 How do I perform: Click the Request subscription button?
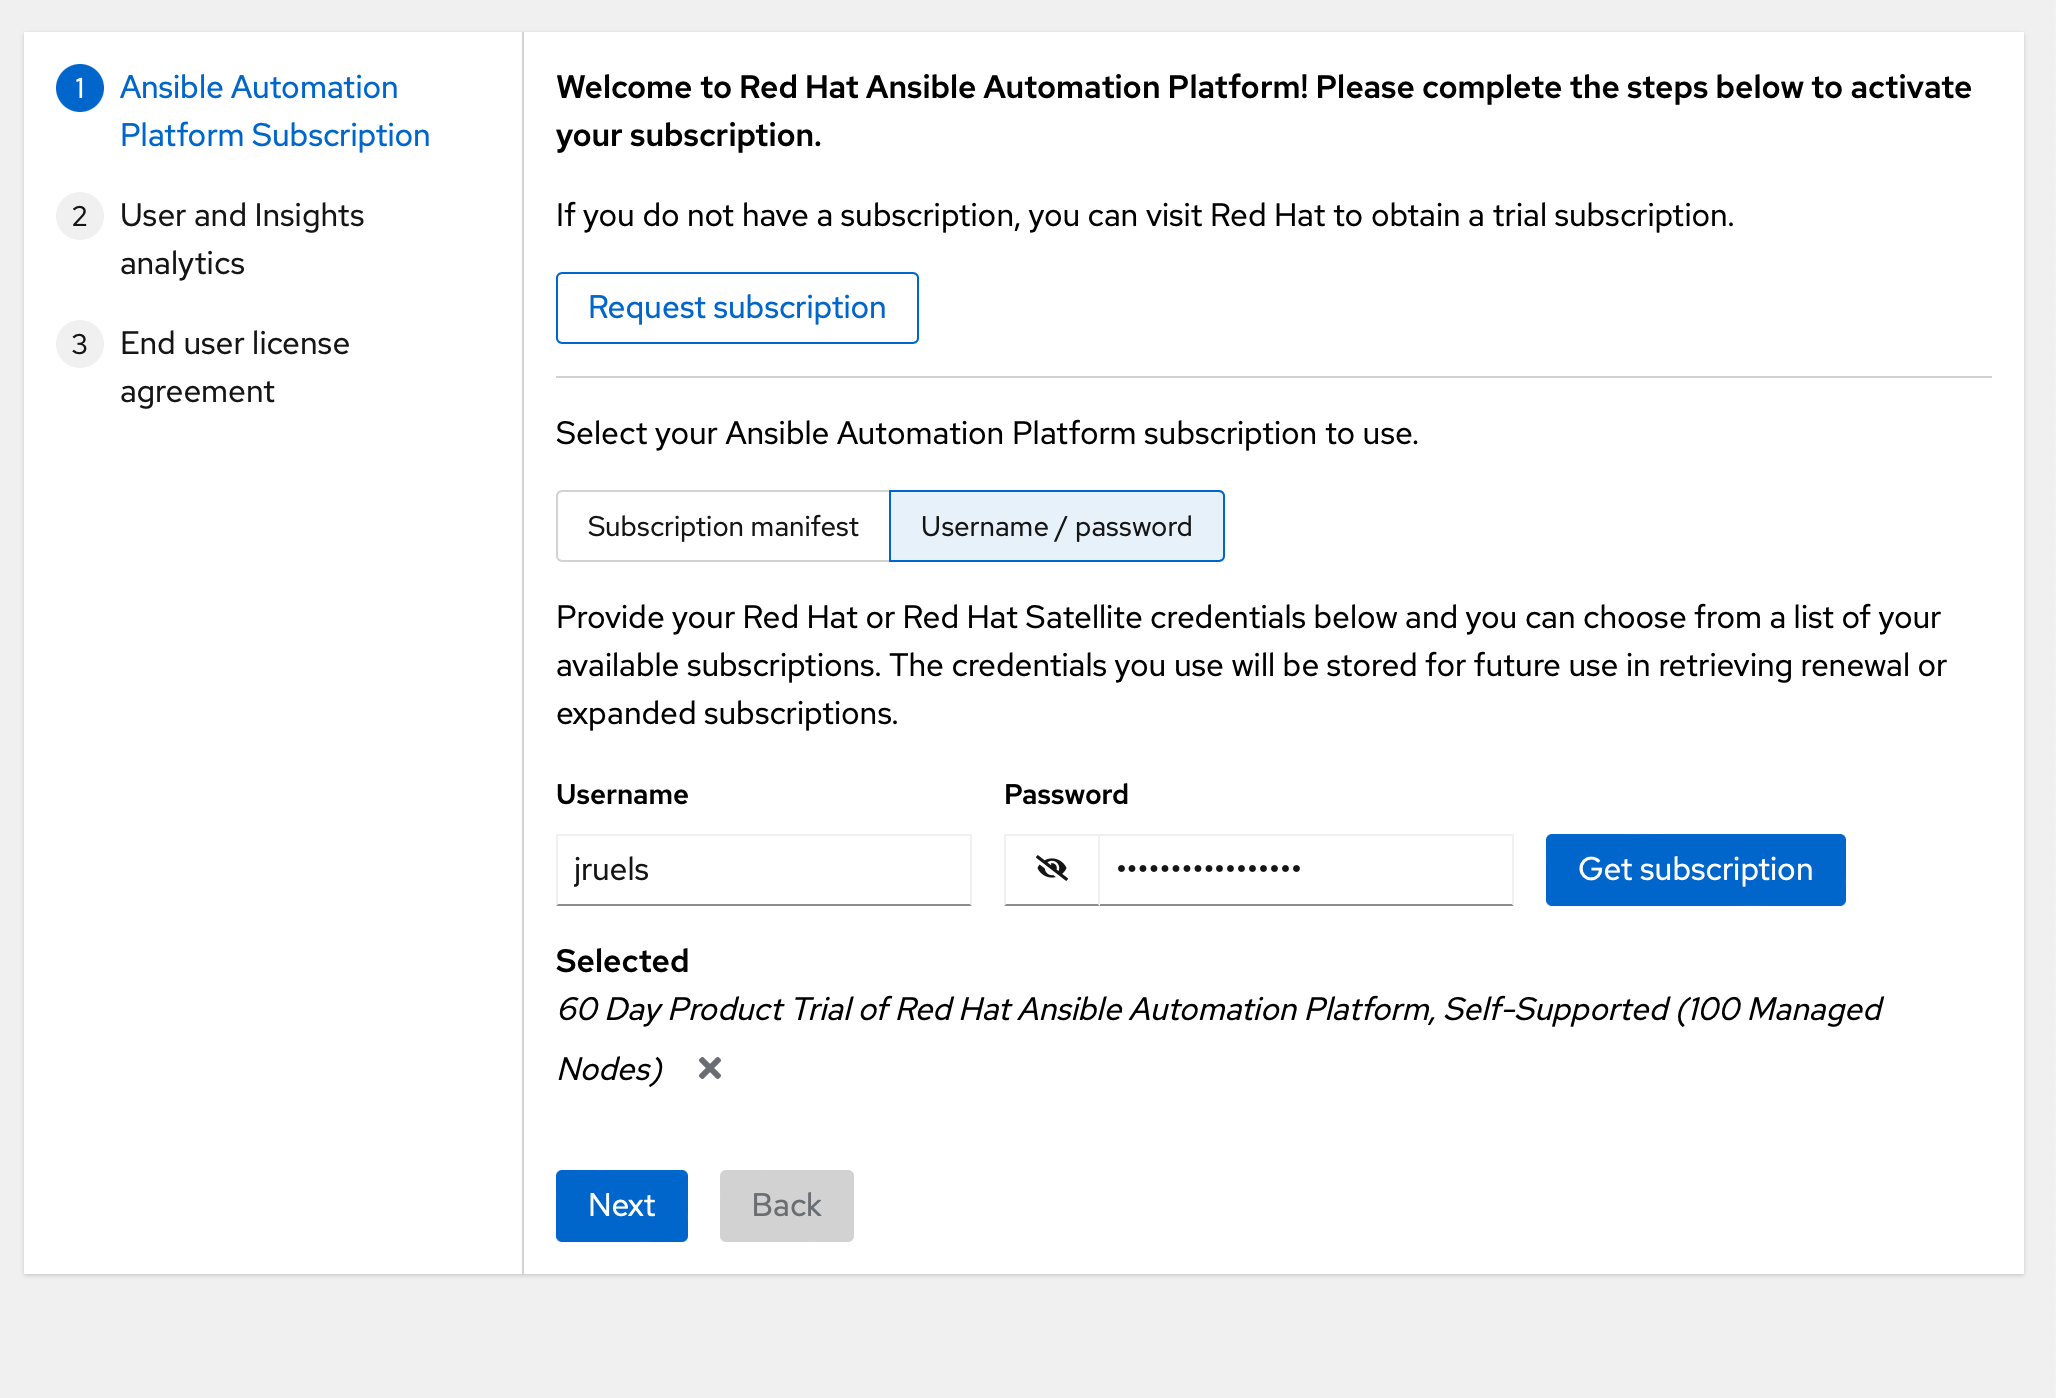point(737,308)
